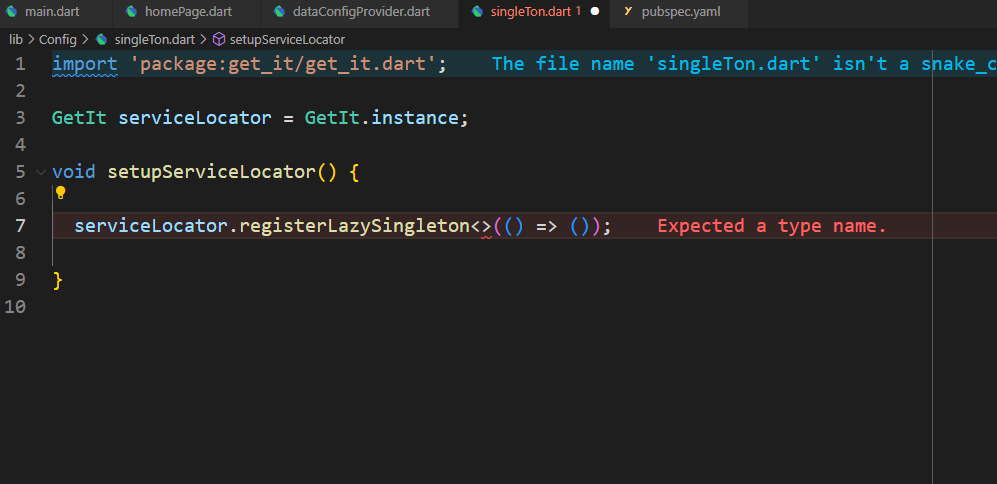
Task: Click the cube symbol icon in breadcrumb
Action: pyautogui.click(x=219, y=39)
